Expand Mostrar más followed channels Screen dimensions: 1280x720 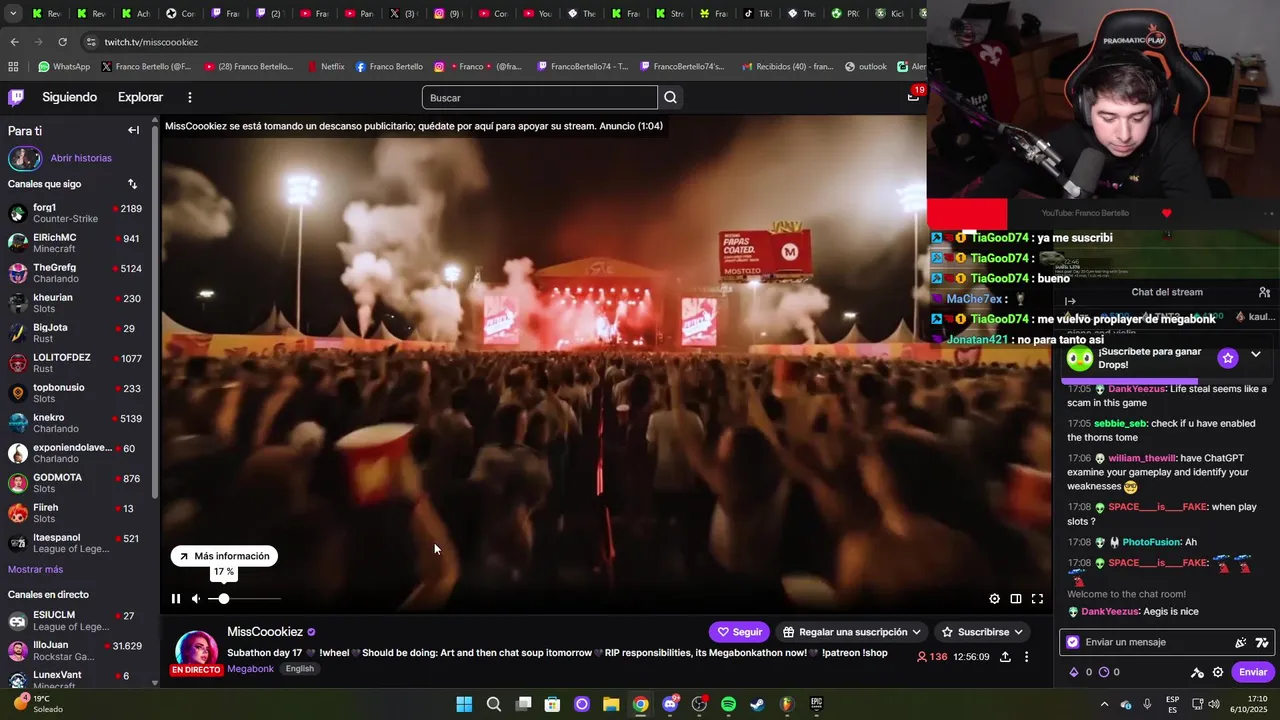[x=35, y=570]
